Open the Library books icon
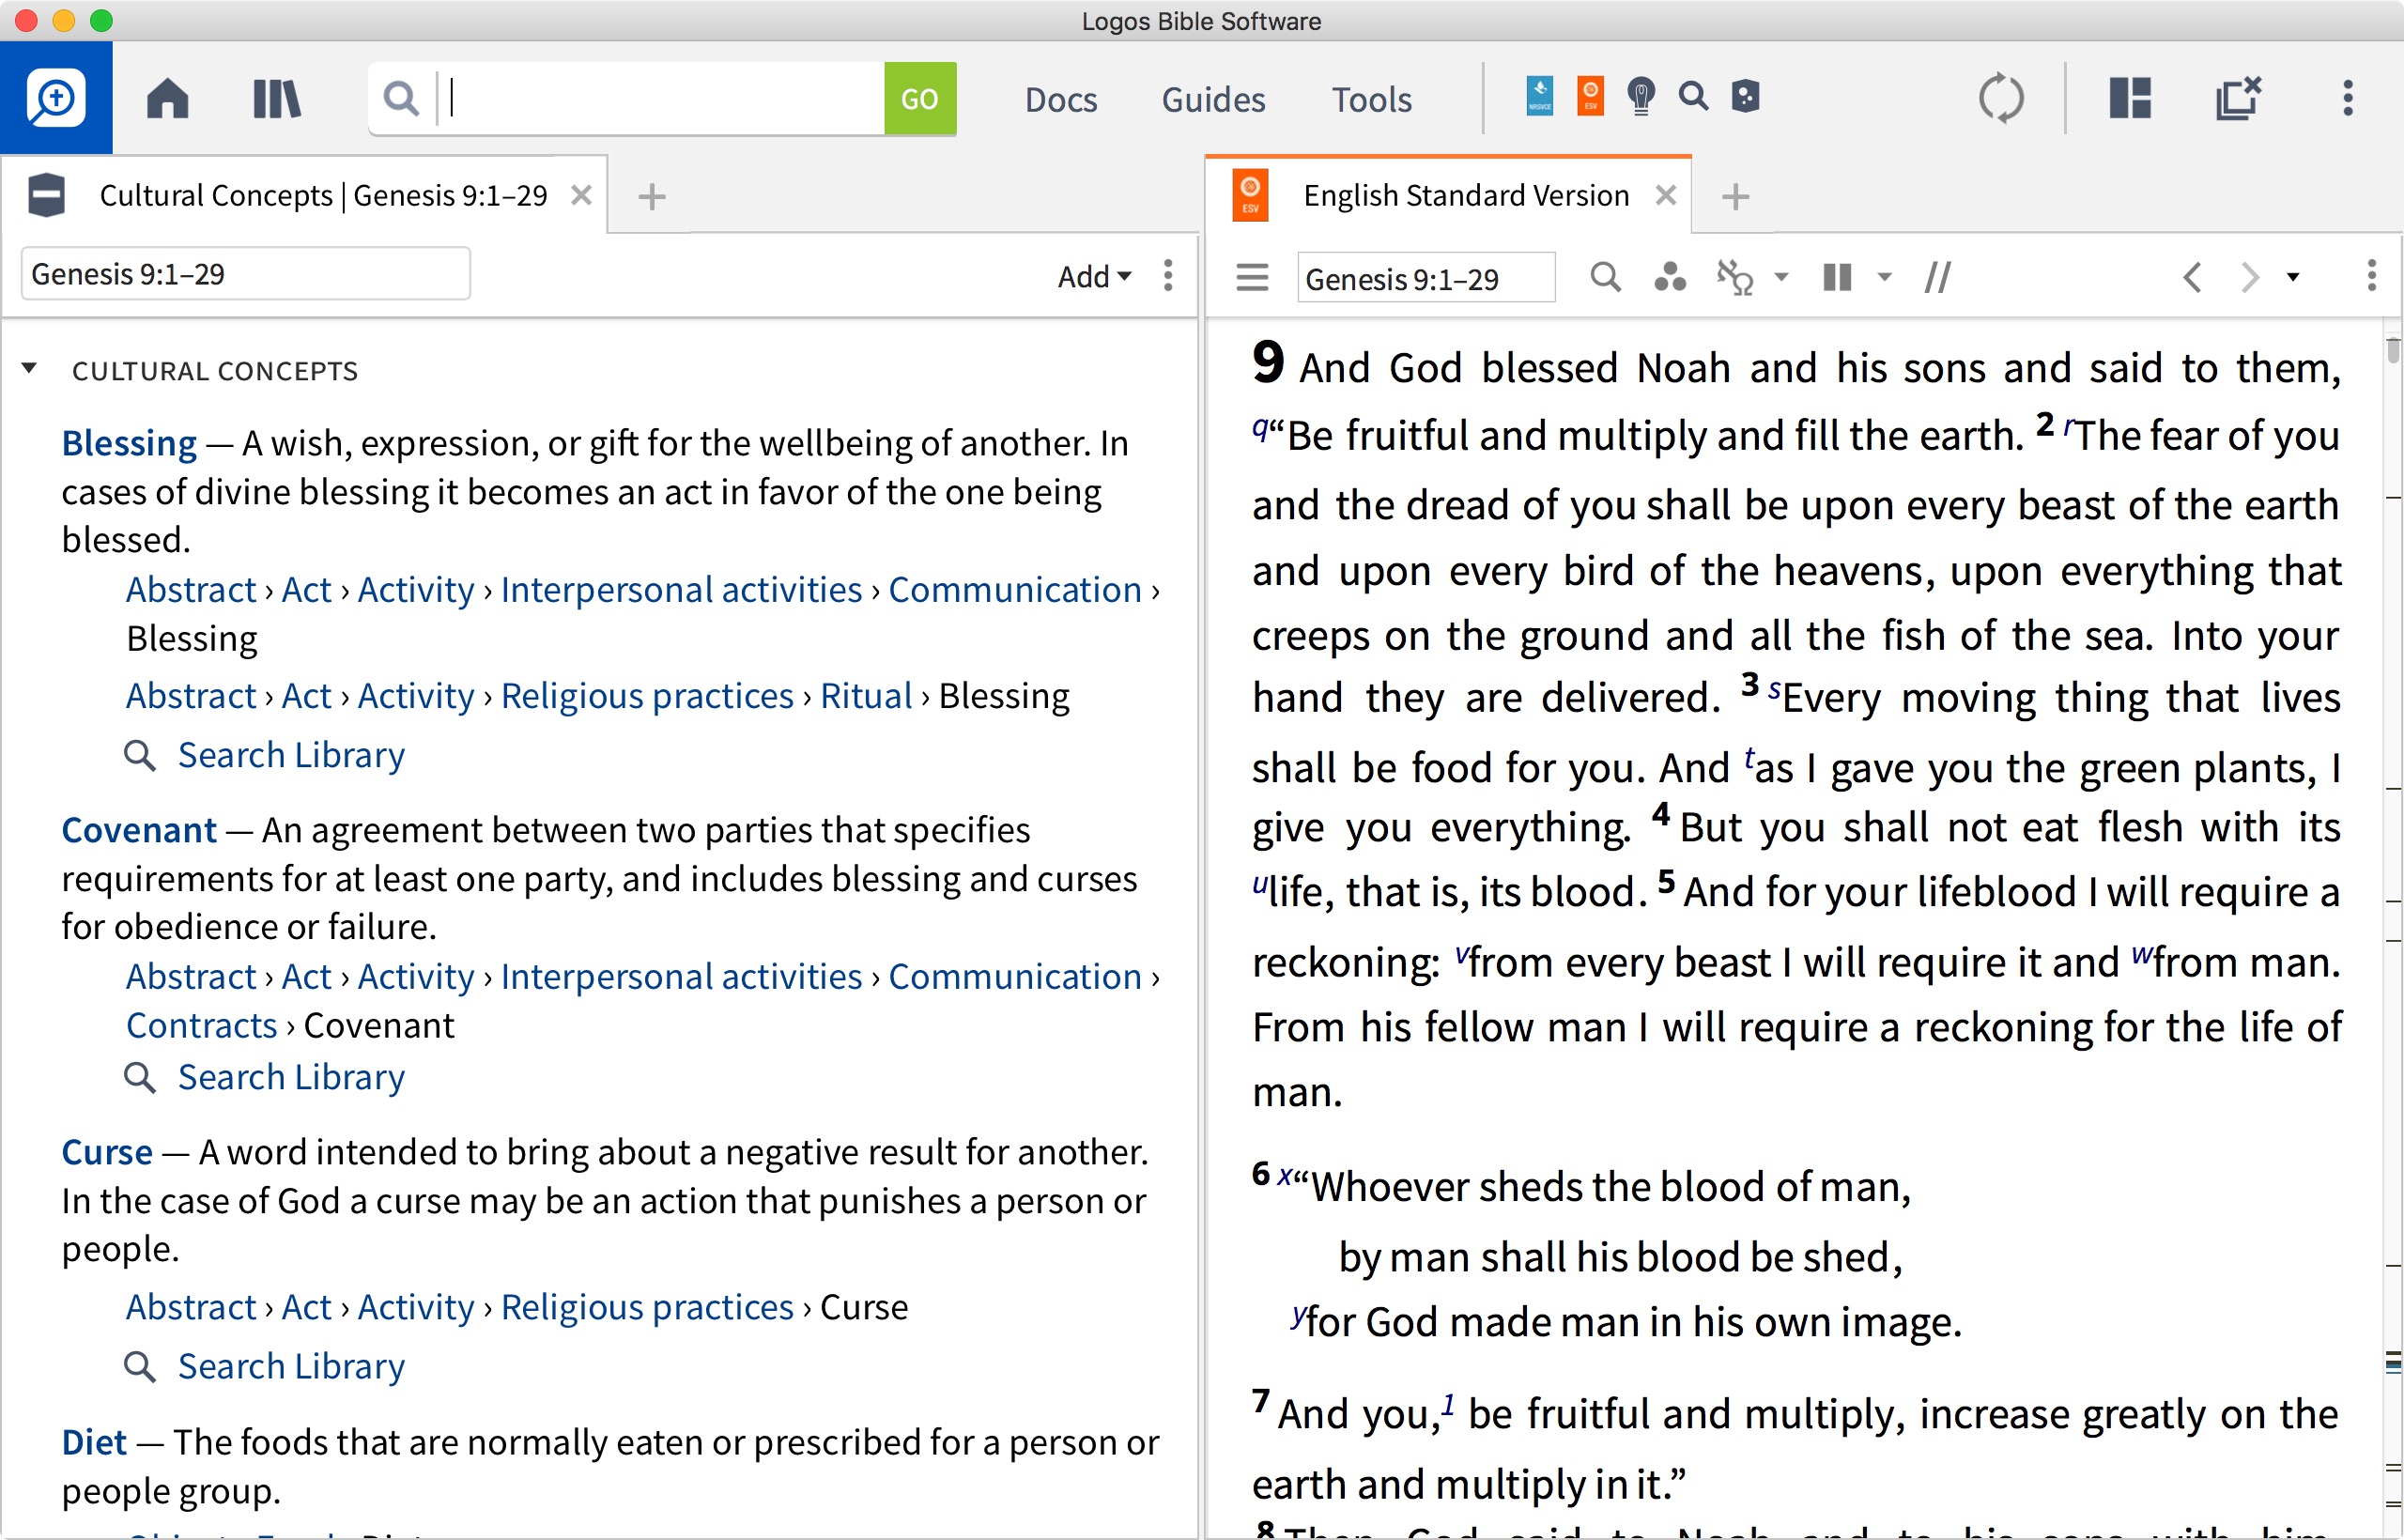This screenshot has width=2404, height=1540. tap(277, 99)
